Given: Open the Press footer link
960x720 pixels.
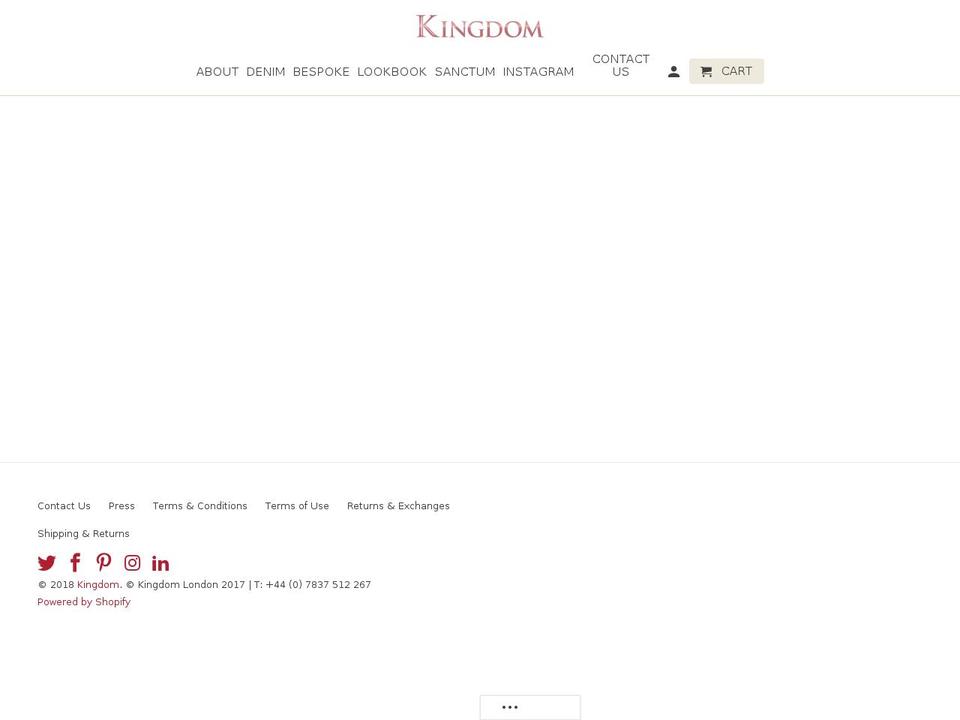Looking at the screenshot, I should pyautogui.click(x=121, y=506).
